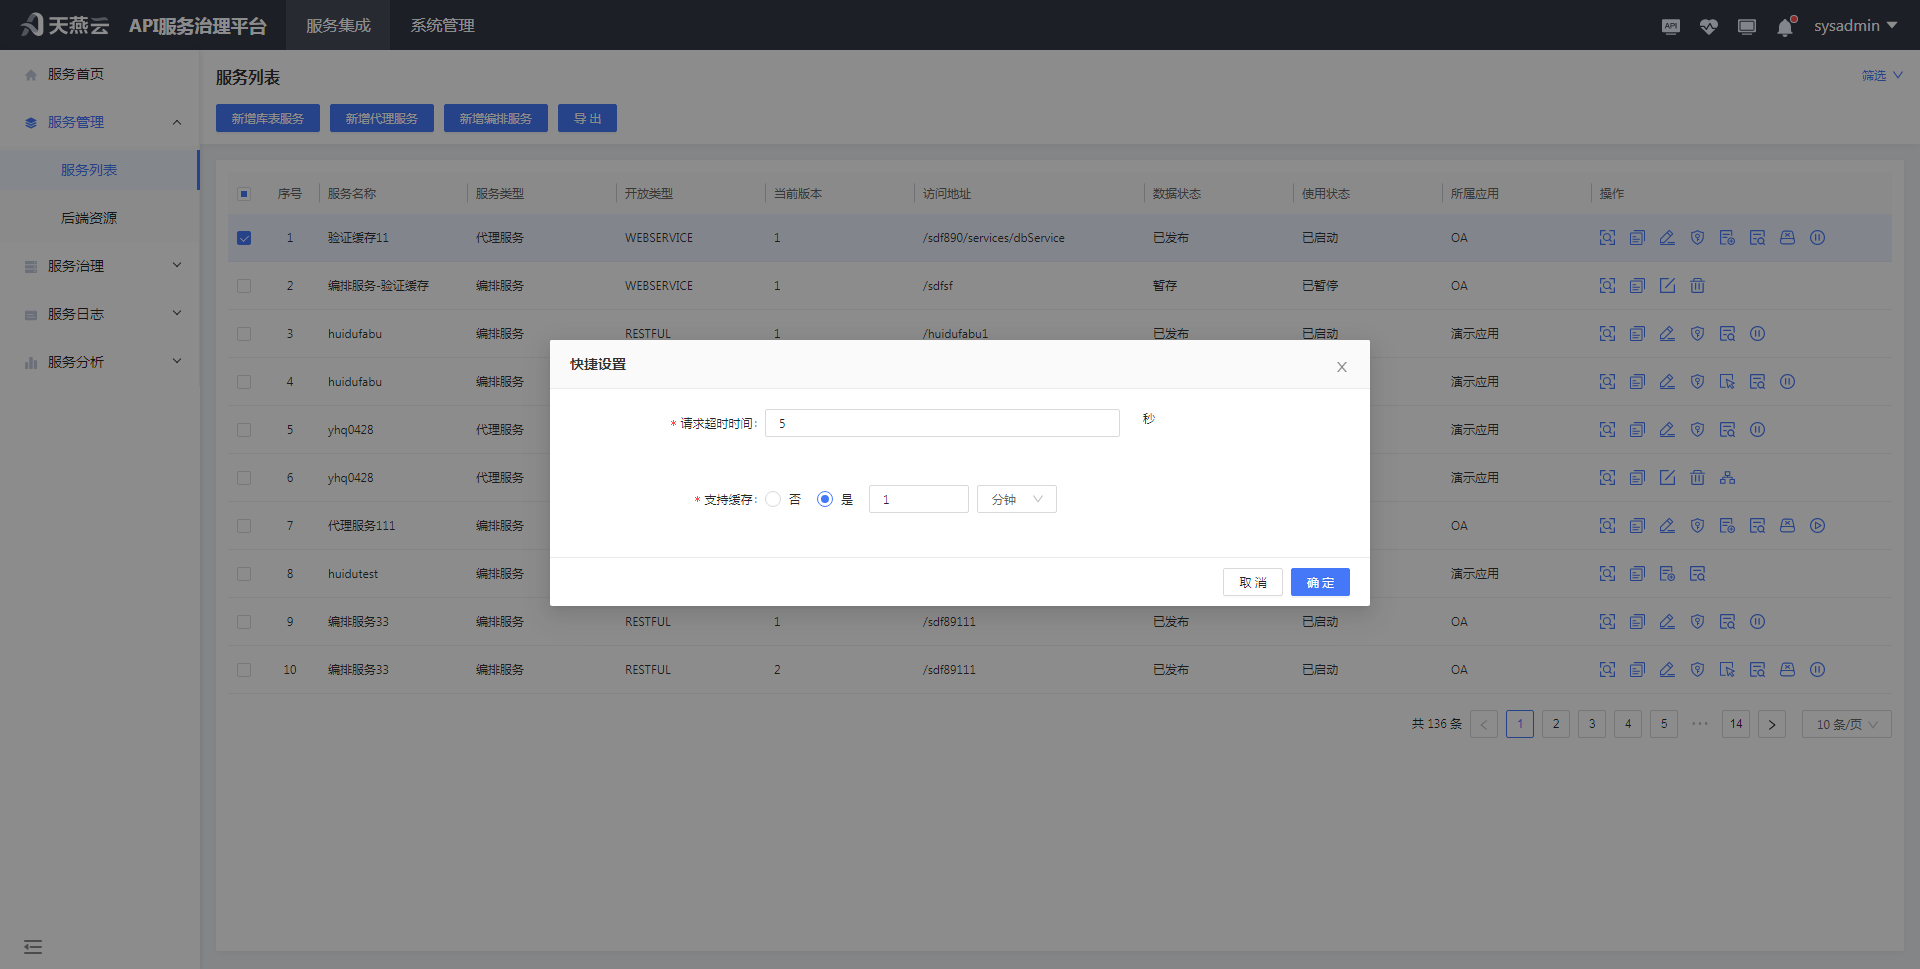This screenshot has height=969, width=1920.
Task: Select the 否 radio for cache support
Action: click(773, 499)
